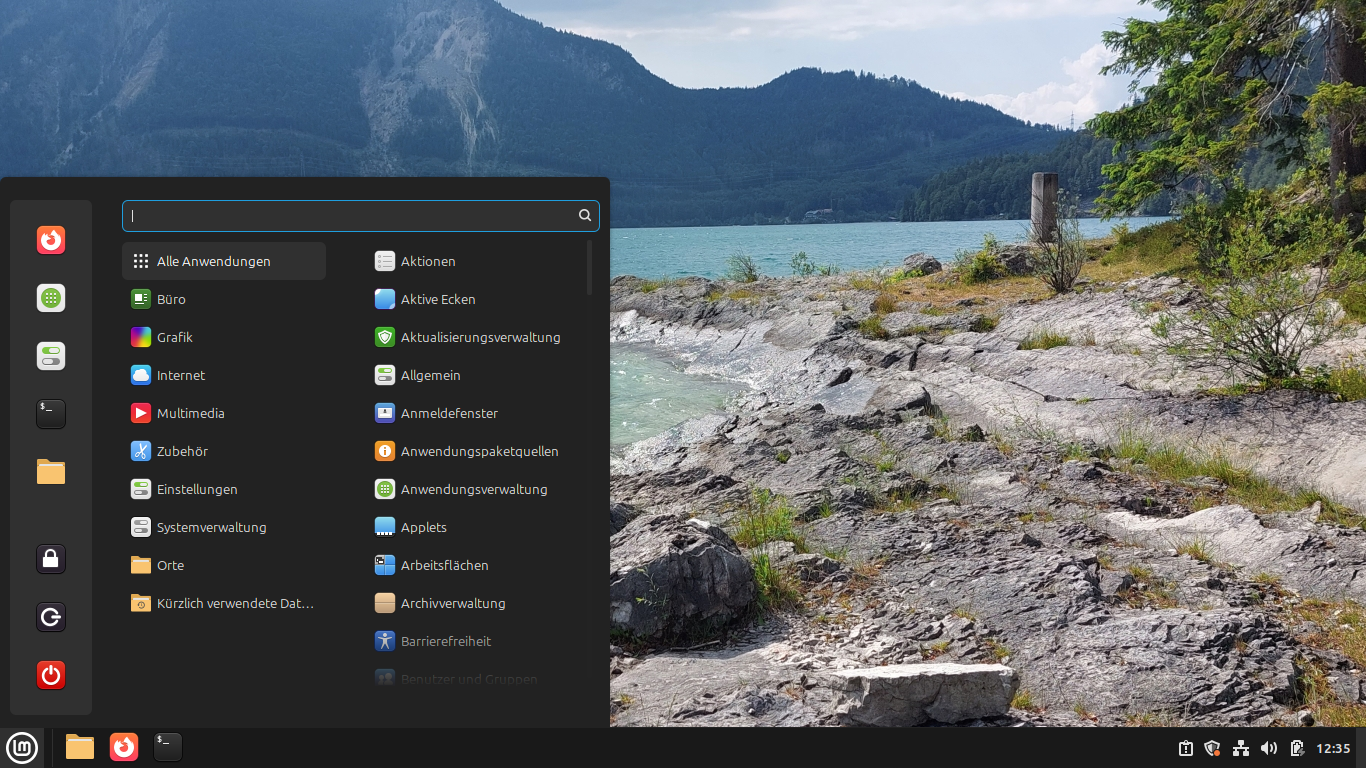Open Allgemein settings entry
The width and height of the screenshot is (1366, 768).
click(x=475, y=375)
